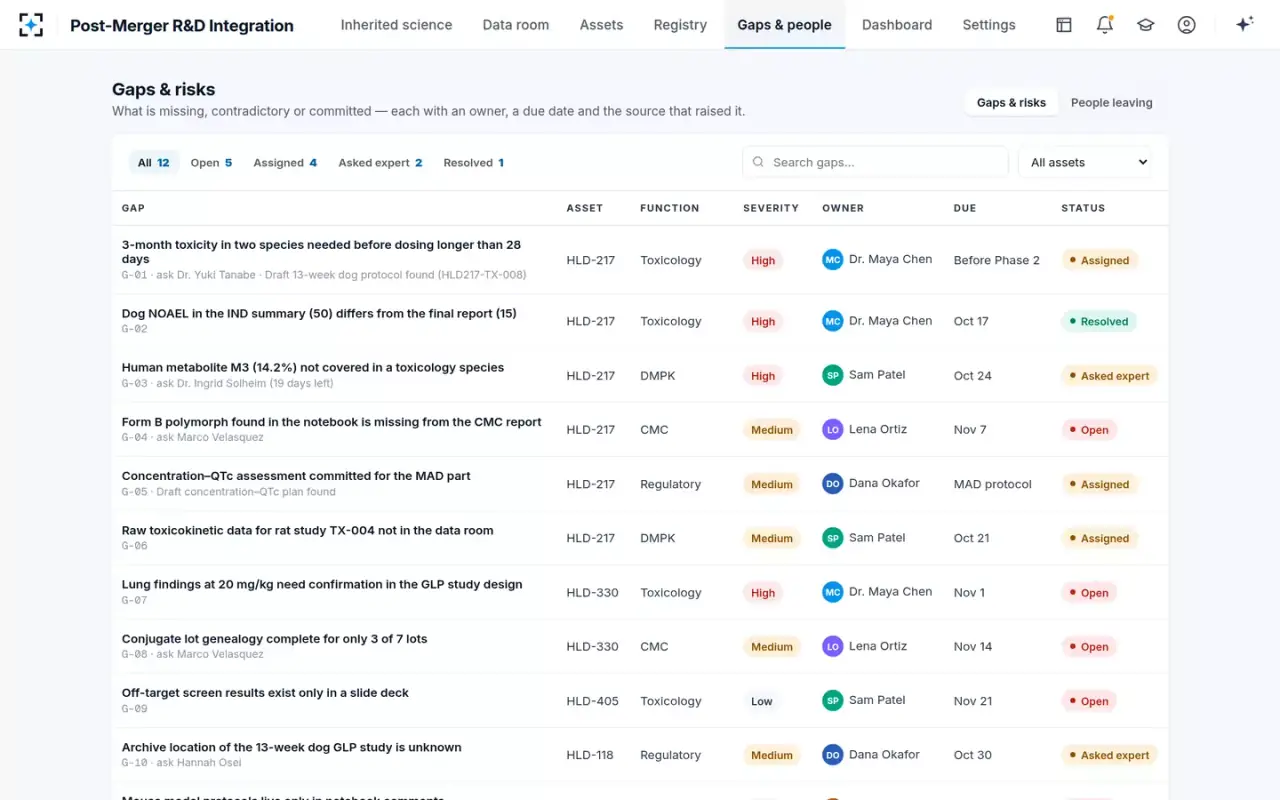Click Dana Okafor avatar in G-10 row
Image resolution: width=1280 pixels, height=800 pixels.
[832, 755]
